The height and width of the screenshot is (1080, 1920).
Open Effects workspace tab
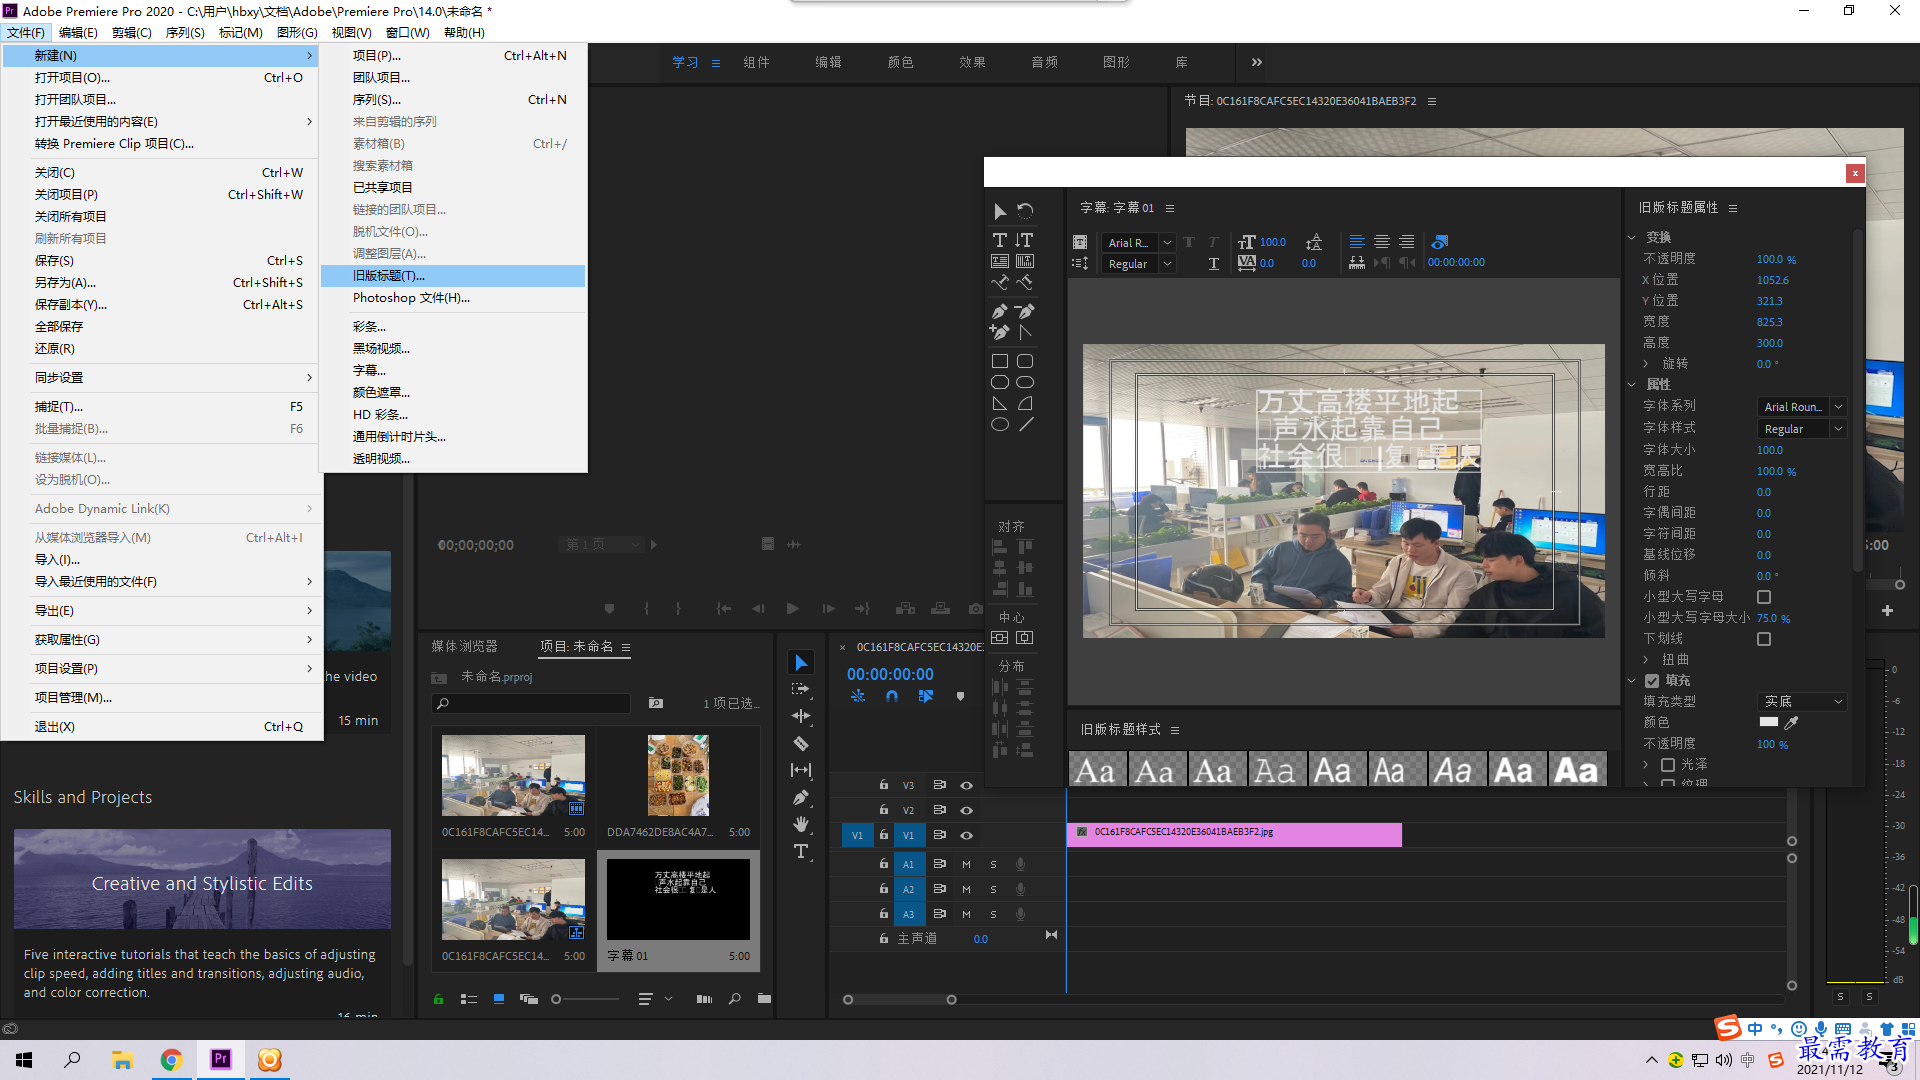click(972, 62)
